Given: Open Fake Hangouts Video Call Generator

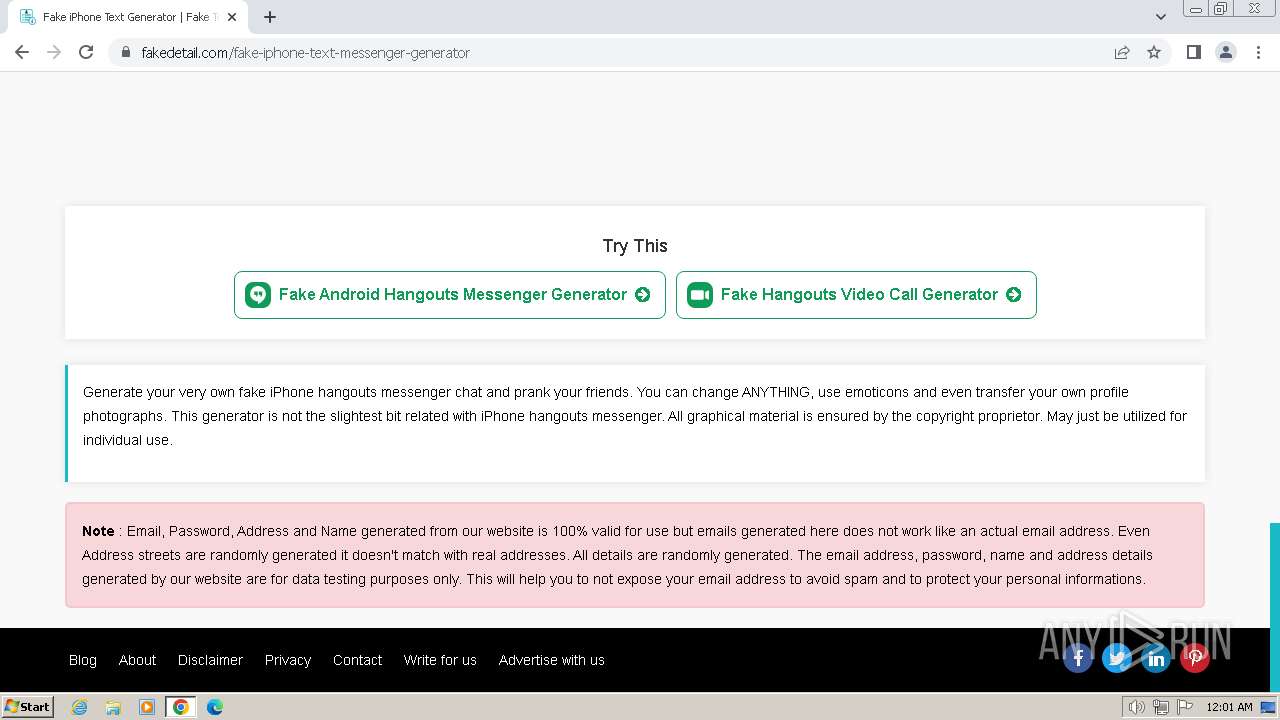Looking at the screenshot, I should 856,295.
